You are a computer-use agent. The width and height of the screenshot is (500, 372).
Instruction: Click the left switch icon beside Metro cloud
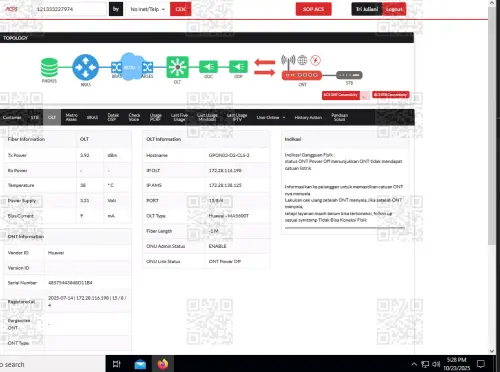[116, 68]
